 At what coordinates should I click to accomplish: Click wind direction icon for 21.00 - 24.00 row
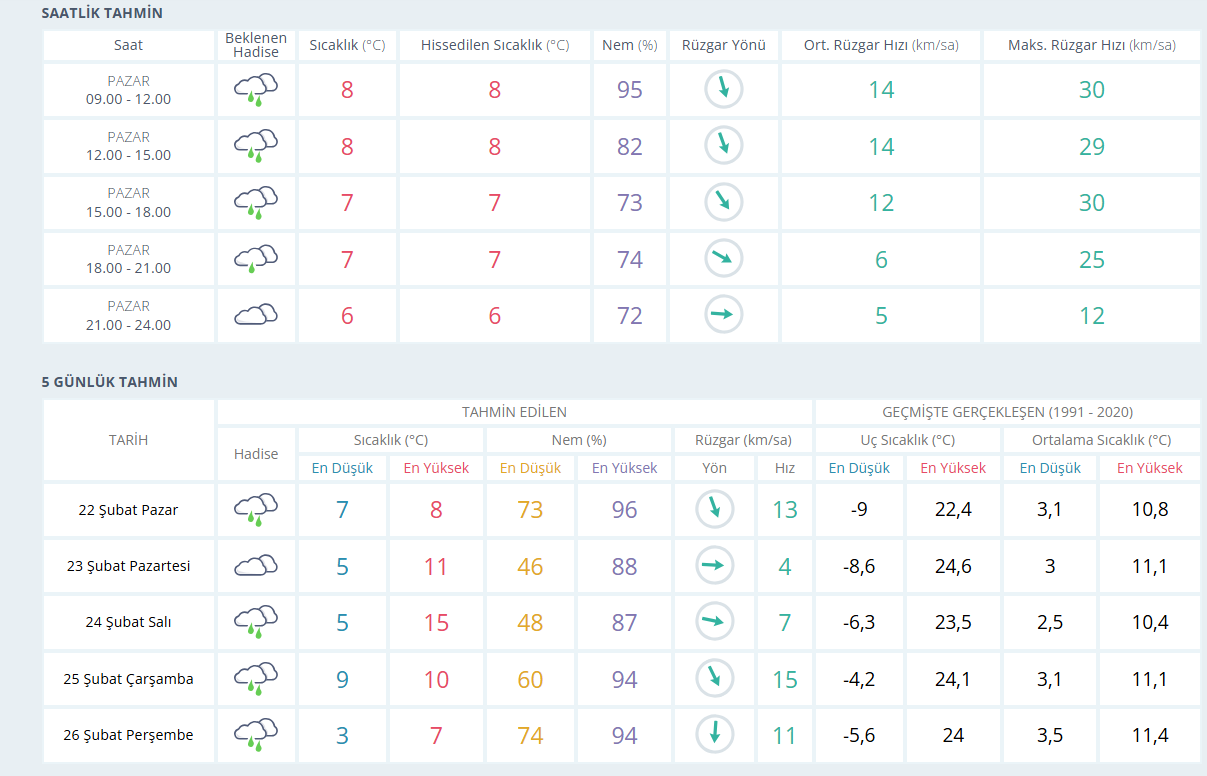click(x=724, y=315)
